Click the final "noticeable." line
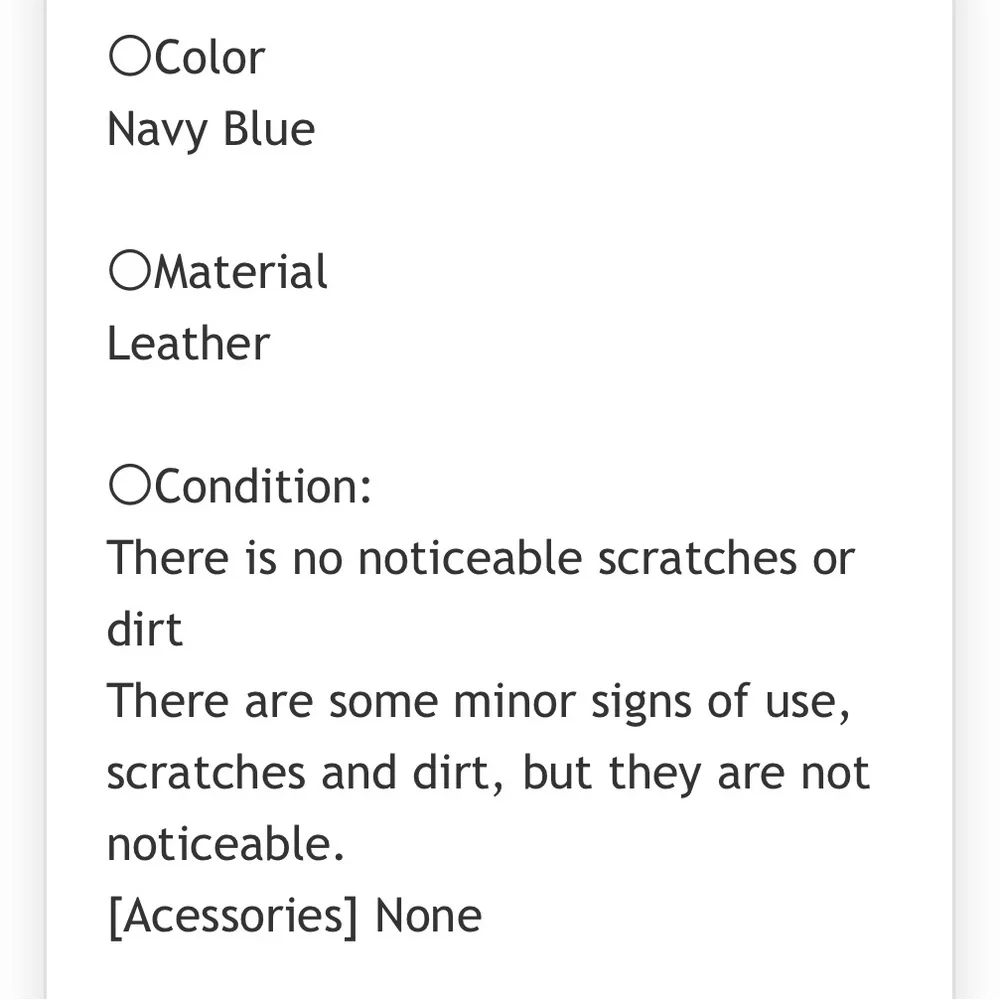1000x1000 pixels. pyautogui.click(x=225, y=845)
